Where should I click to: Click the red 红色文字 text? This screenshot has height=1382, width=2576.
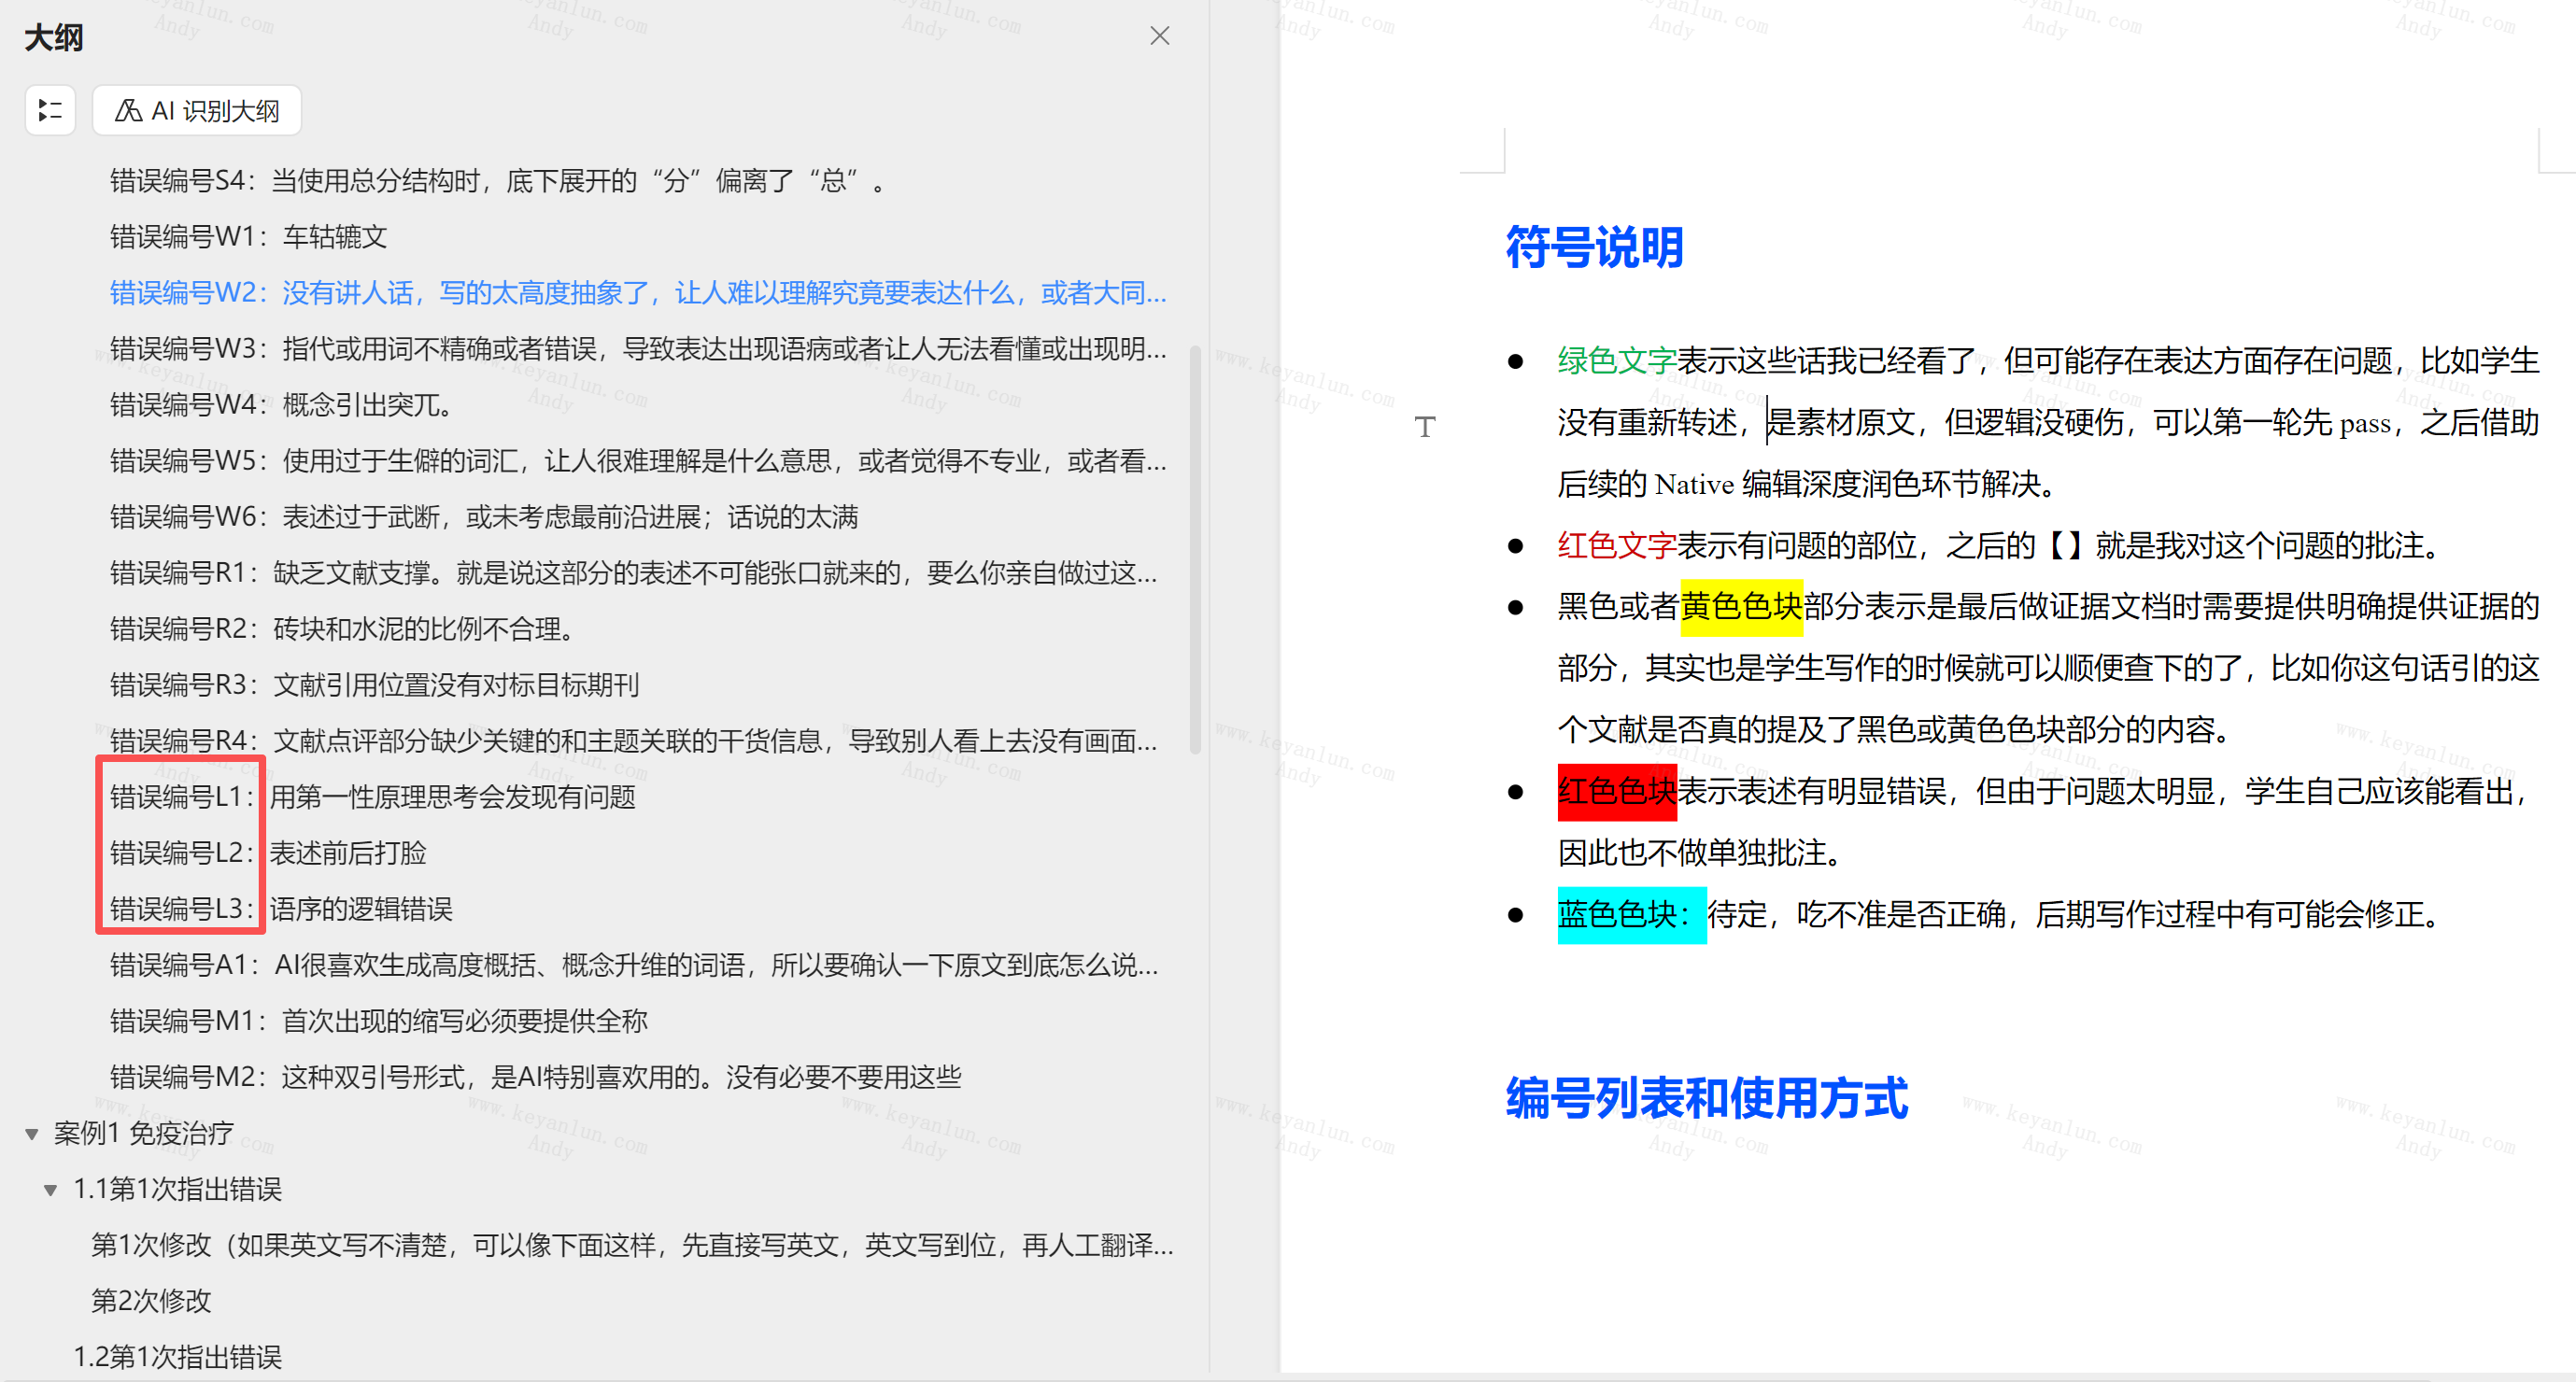(x=1616, y=546)
